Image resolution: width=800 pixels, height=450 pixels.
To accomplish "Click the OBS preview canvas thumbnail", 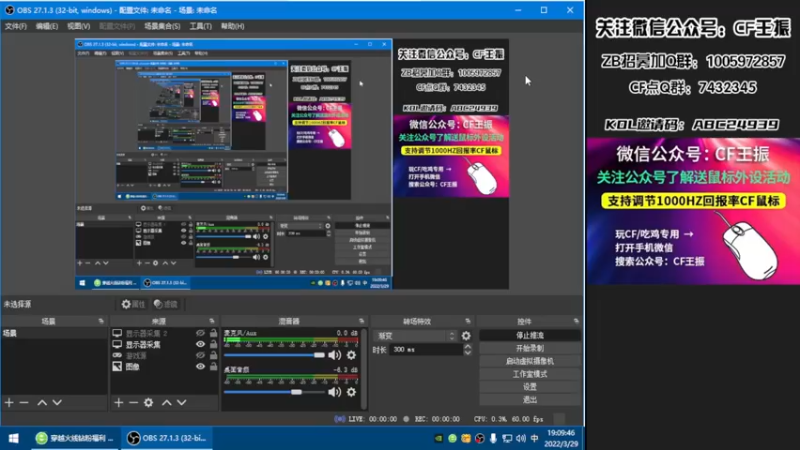I will click(x=292, y=164).
